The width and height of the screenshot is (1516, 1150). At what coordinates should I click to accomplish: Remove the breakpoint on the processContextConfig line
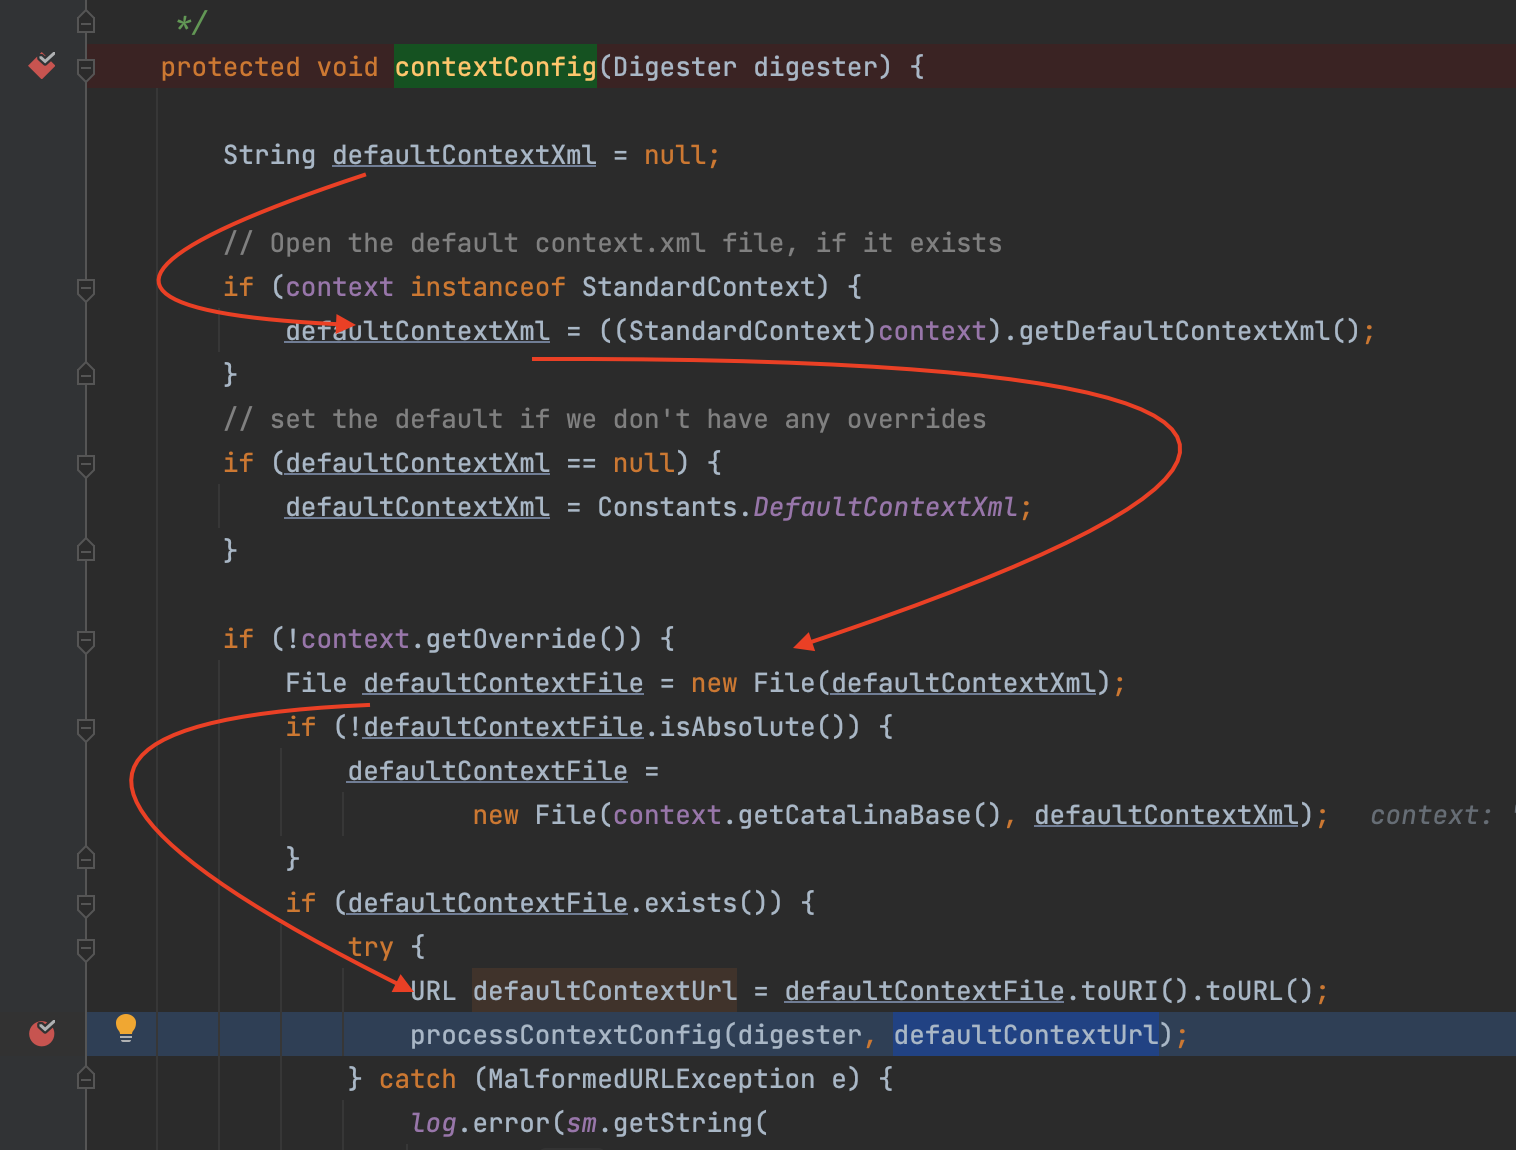point(42,1032)
